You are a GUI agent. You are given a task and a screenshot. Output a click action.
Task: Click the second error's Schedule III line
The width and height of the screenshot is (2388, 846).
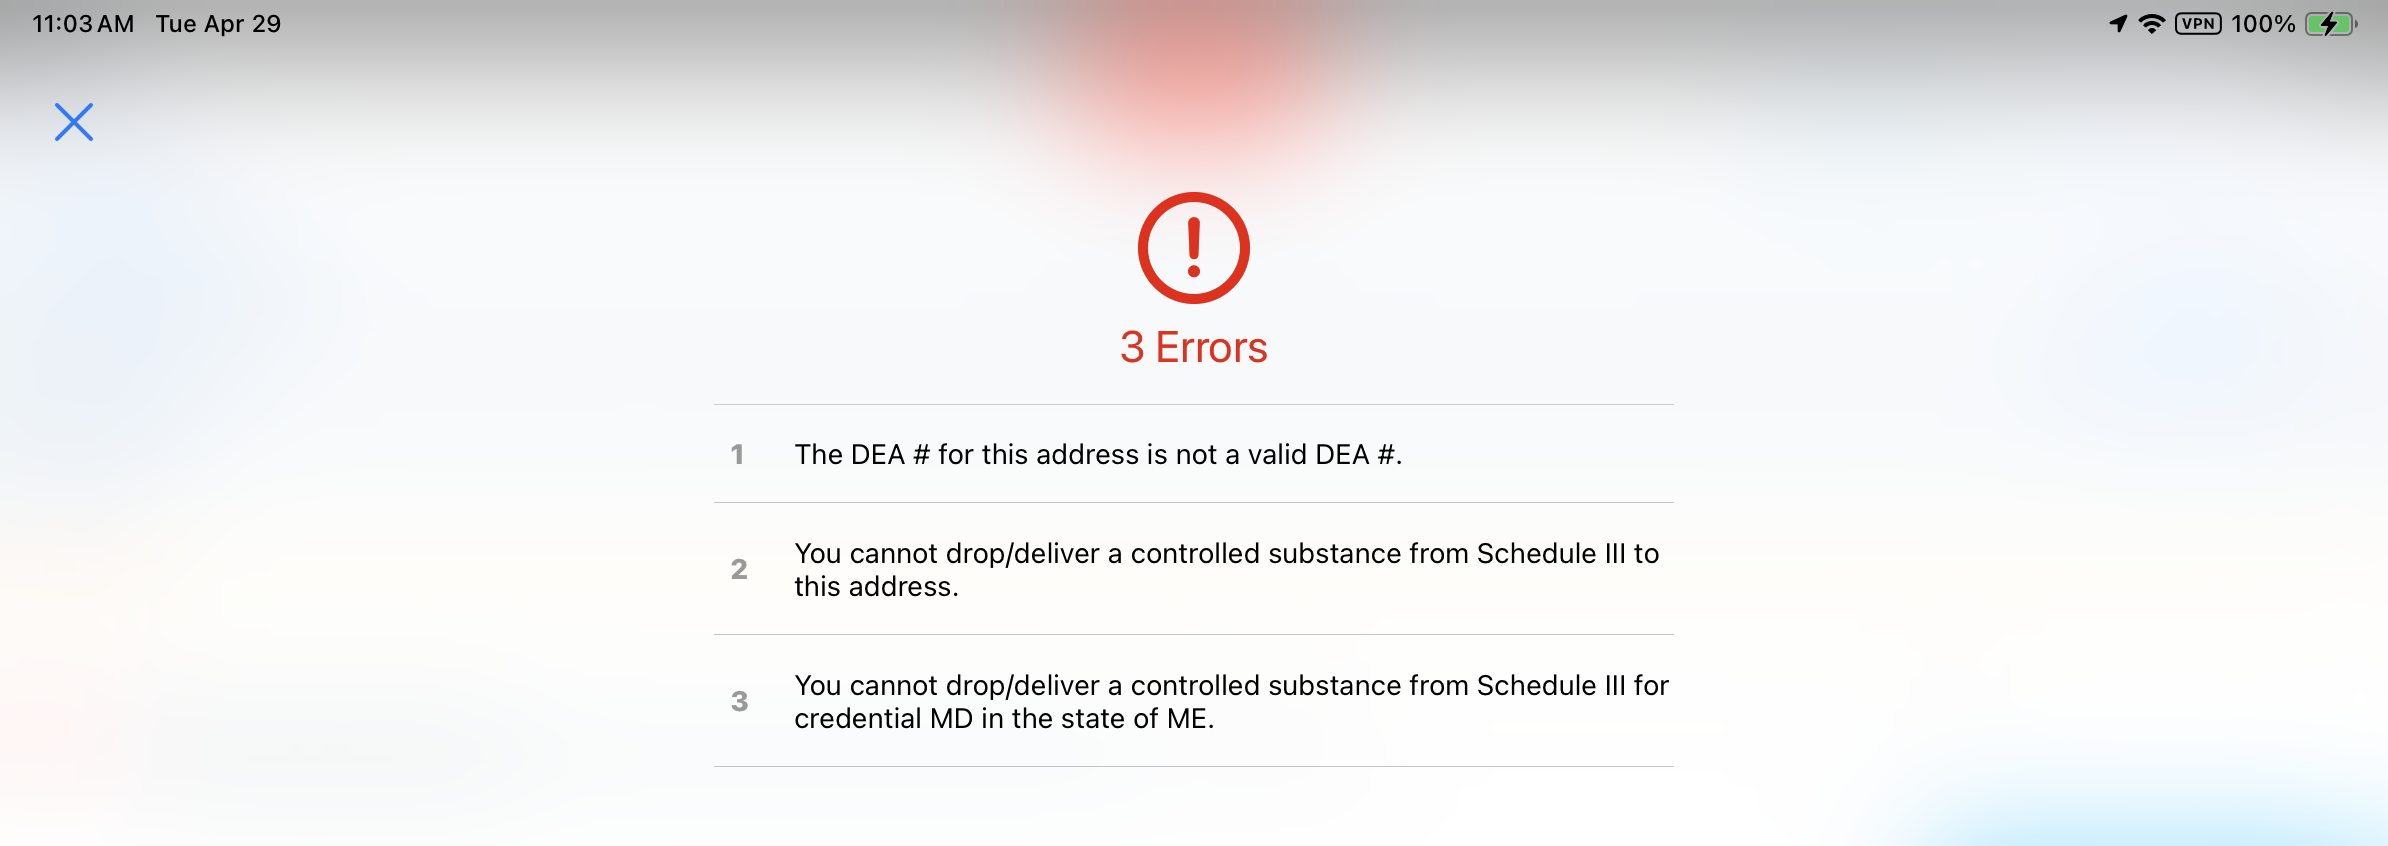tap(1226, 553)
